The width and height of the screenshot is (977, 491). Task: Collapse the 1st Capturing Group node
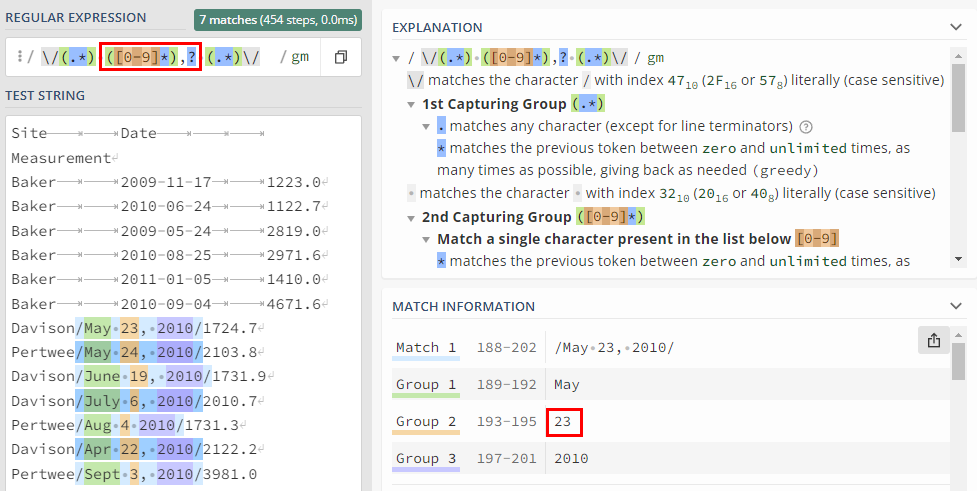[x=411, y=104]
